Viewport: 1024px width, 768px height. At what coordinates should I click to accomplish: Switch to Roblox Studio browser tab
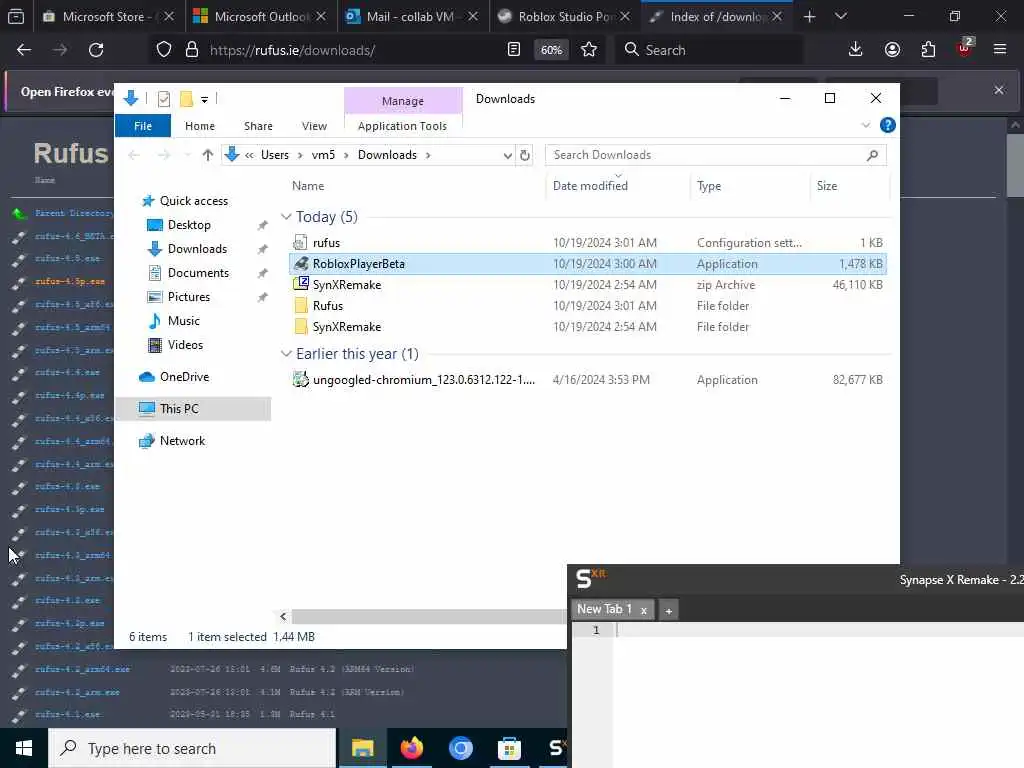pos(564,16)
